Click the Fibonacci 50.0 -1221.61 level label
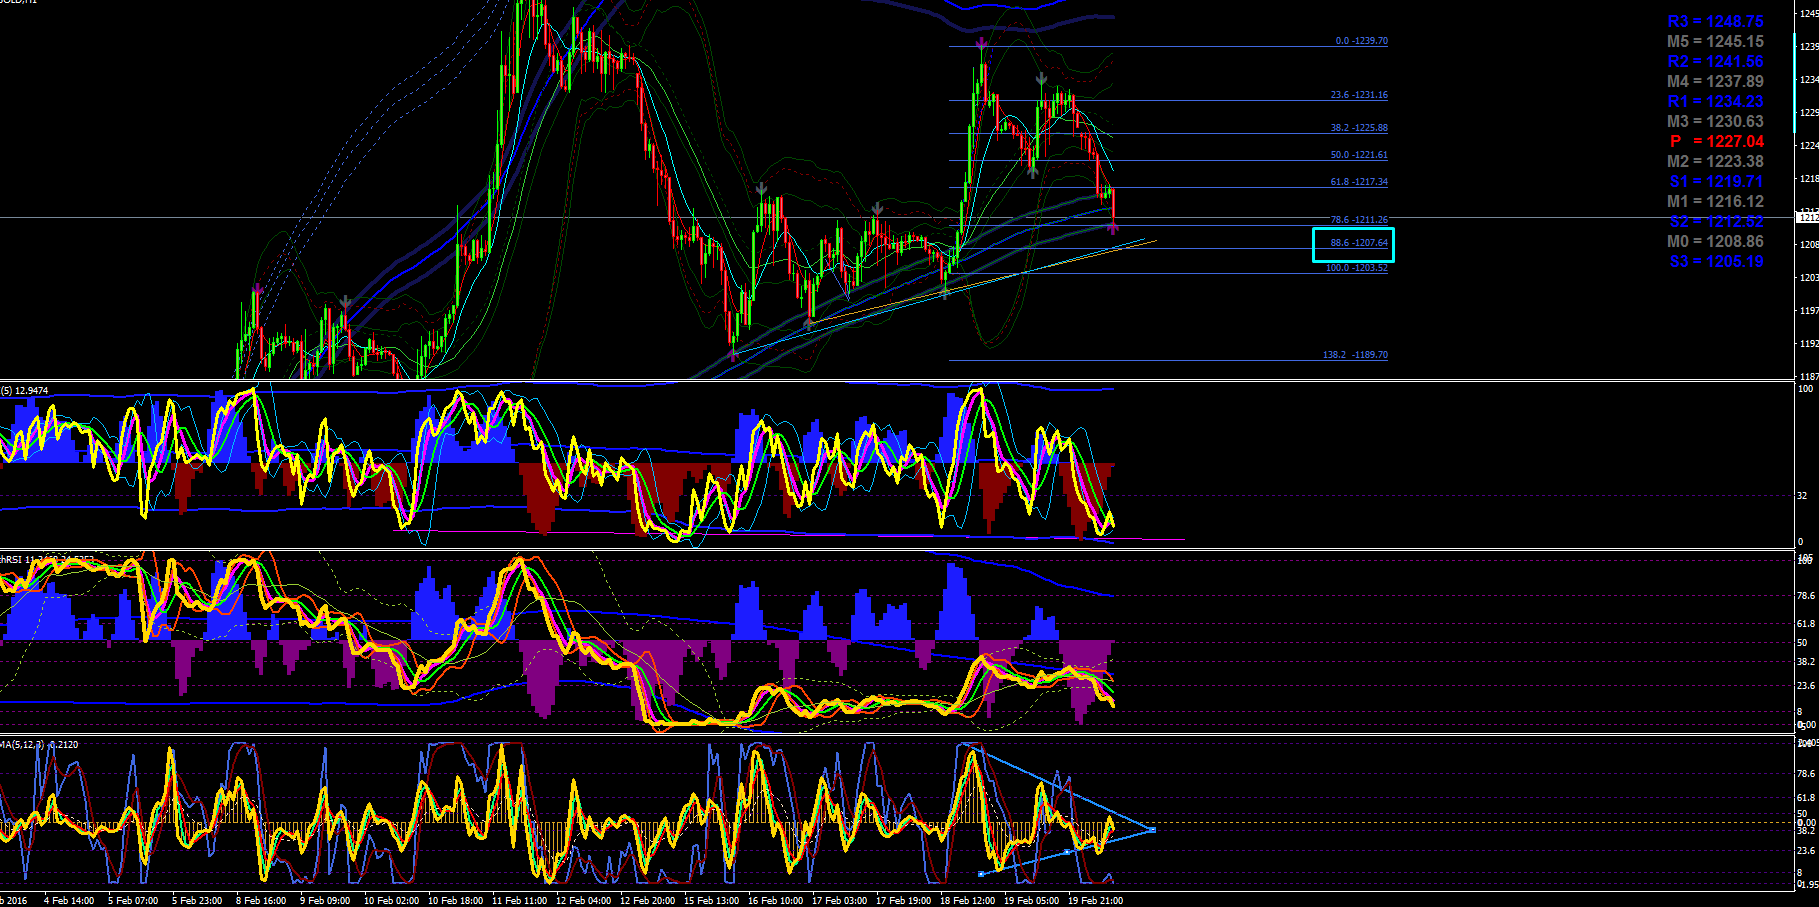 click(1359, 155)
